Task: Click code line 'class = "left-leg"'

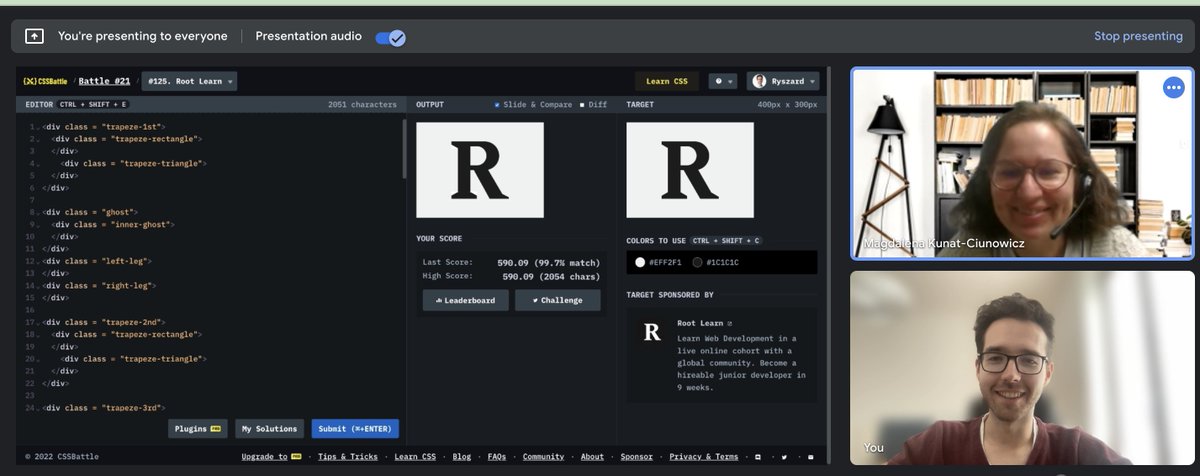Action: point(98,260)
